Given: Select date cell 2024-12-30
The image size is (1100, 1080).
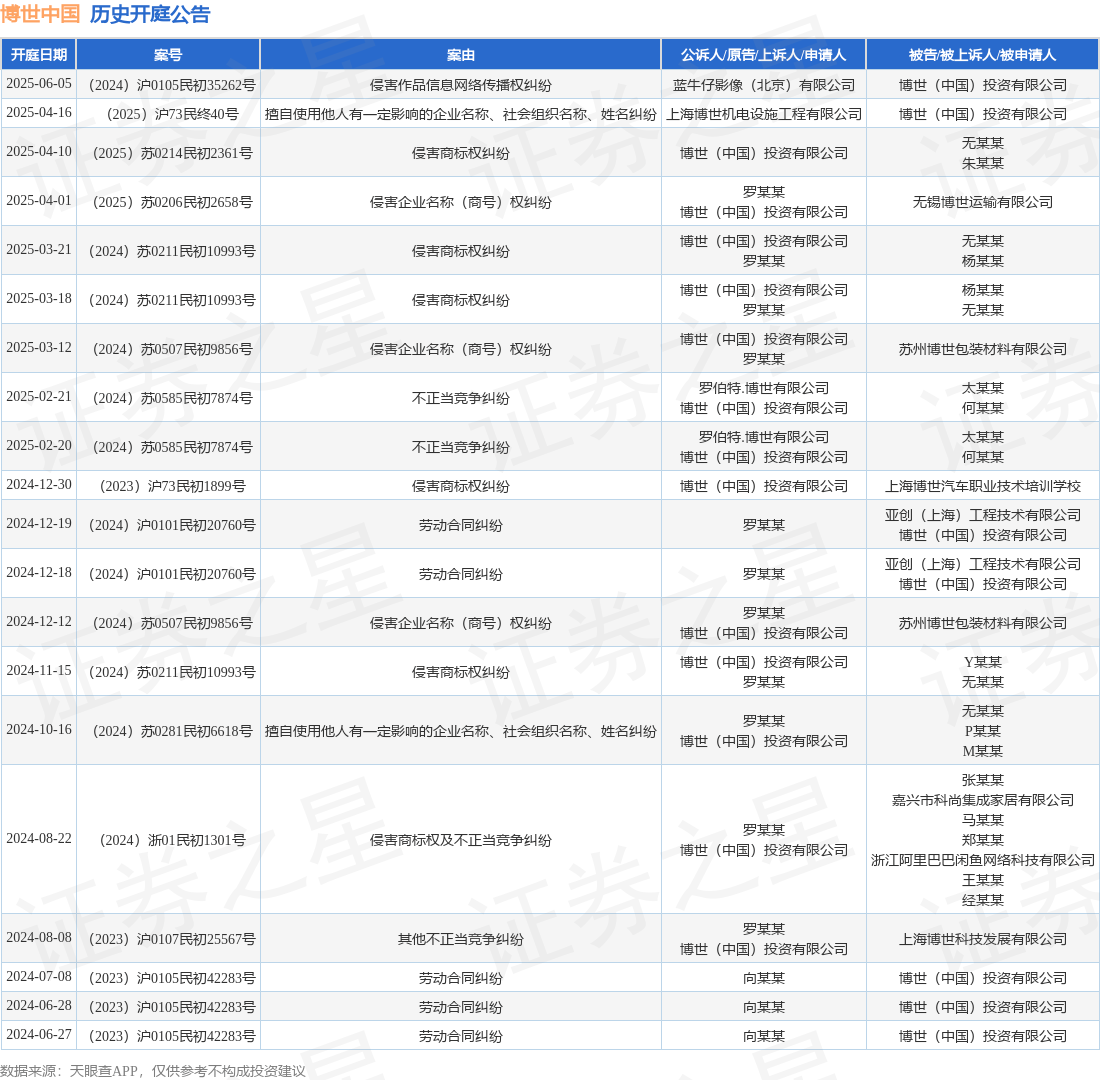Looking at the screenshot, I should click(x=39, y=485).
